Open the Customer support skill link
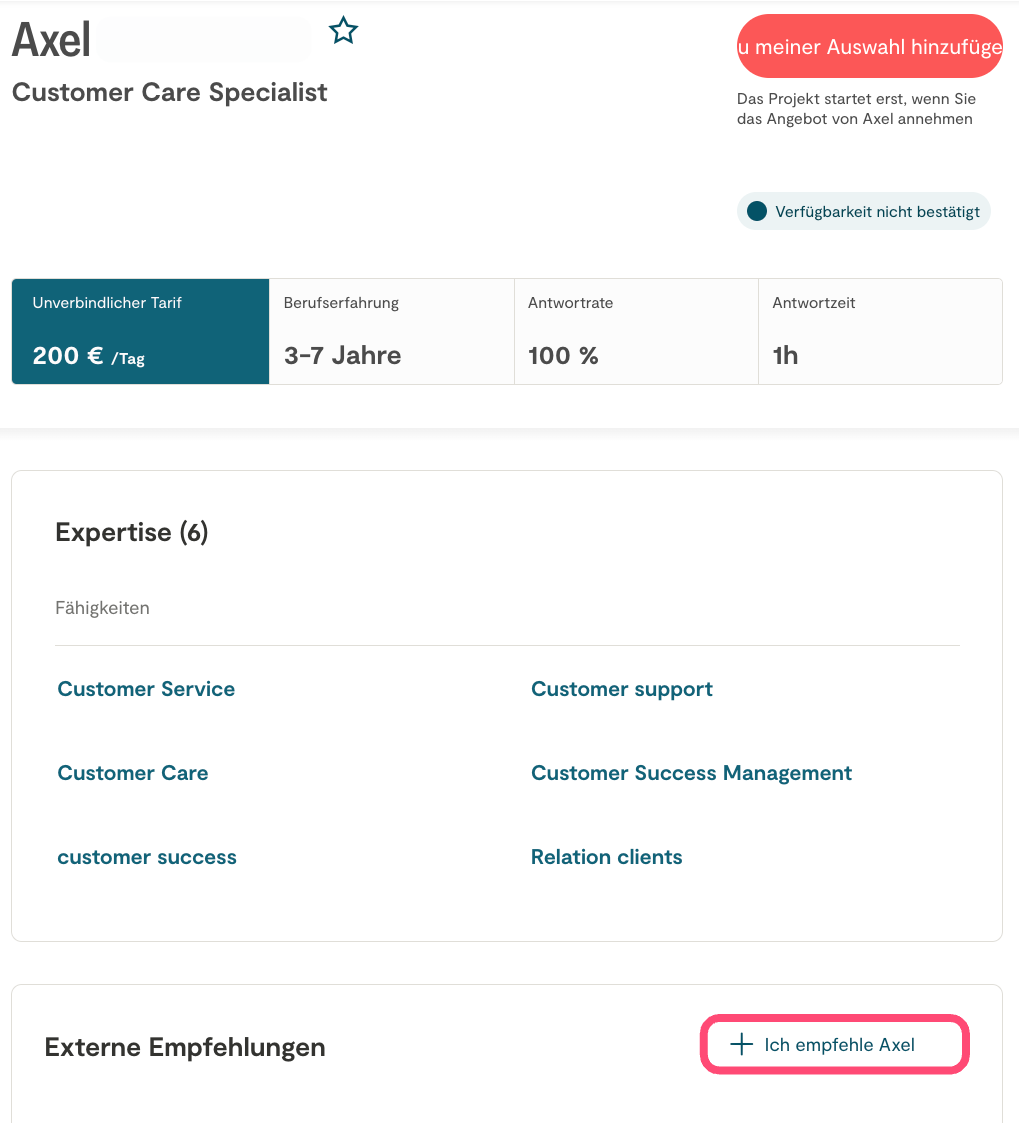The width and height of the screenshot is (1019, 1123). [621, 689]
